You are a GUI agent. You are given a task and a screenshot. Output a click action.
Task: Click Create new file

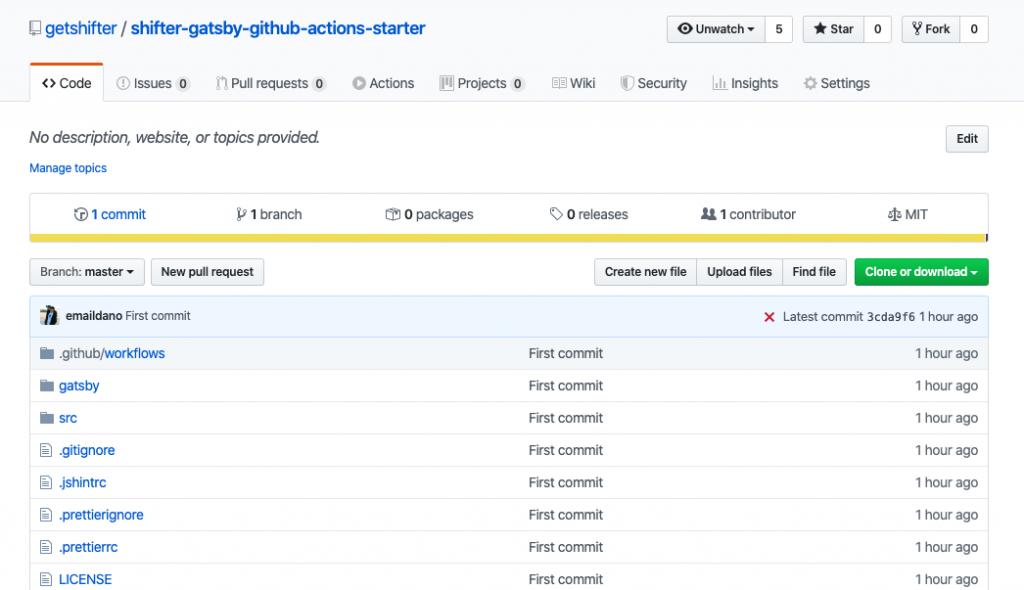point(645,272)
